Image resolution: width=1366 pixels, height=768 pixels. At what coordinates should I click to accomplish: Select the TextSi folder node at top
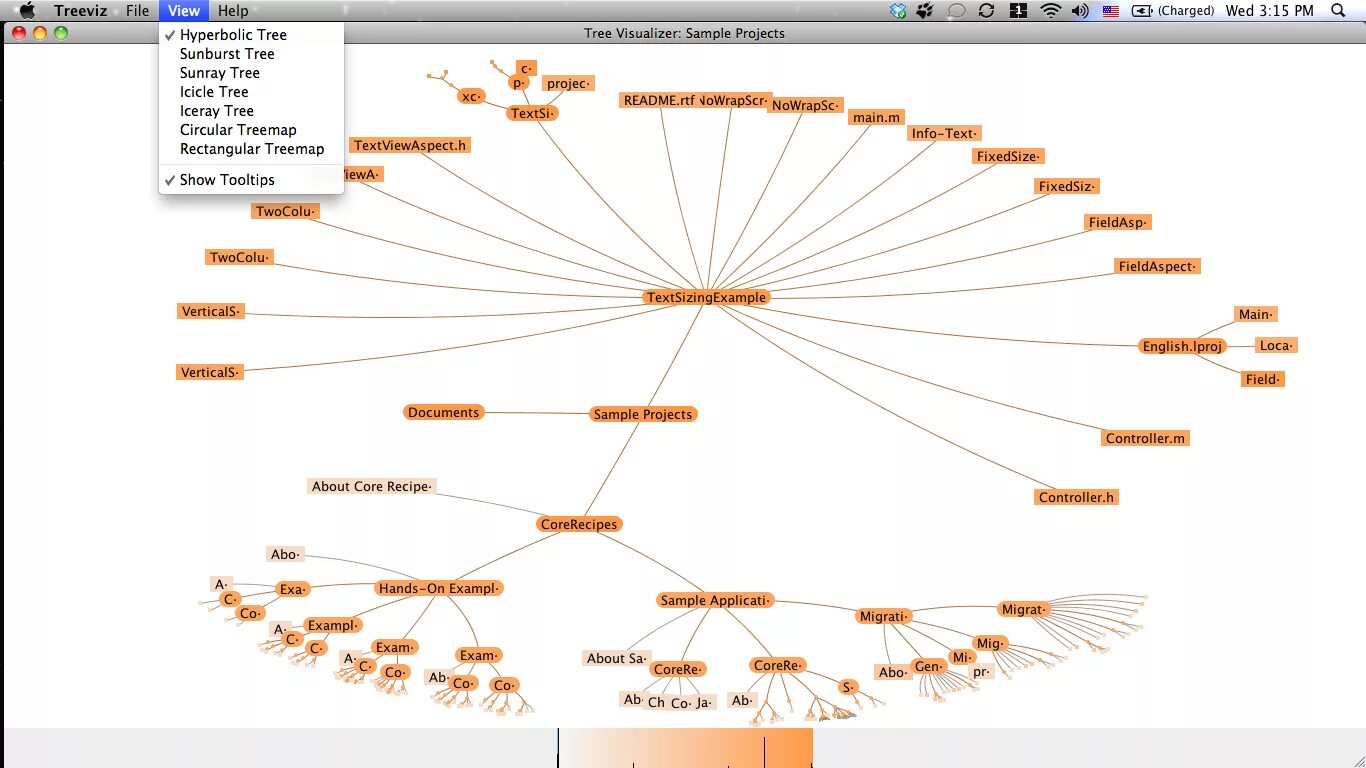point(532,113)
